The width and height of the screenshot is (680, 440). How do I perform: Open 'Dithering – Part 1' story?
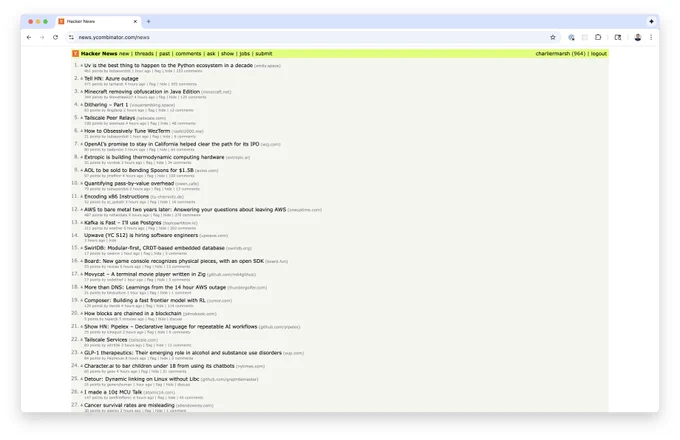[x=106, y=105]
